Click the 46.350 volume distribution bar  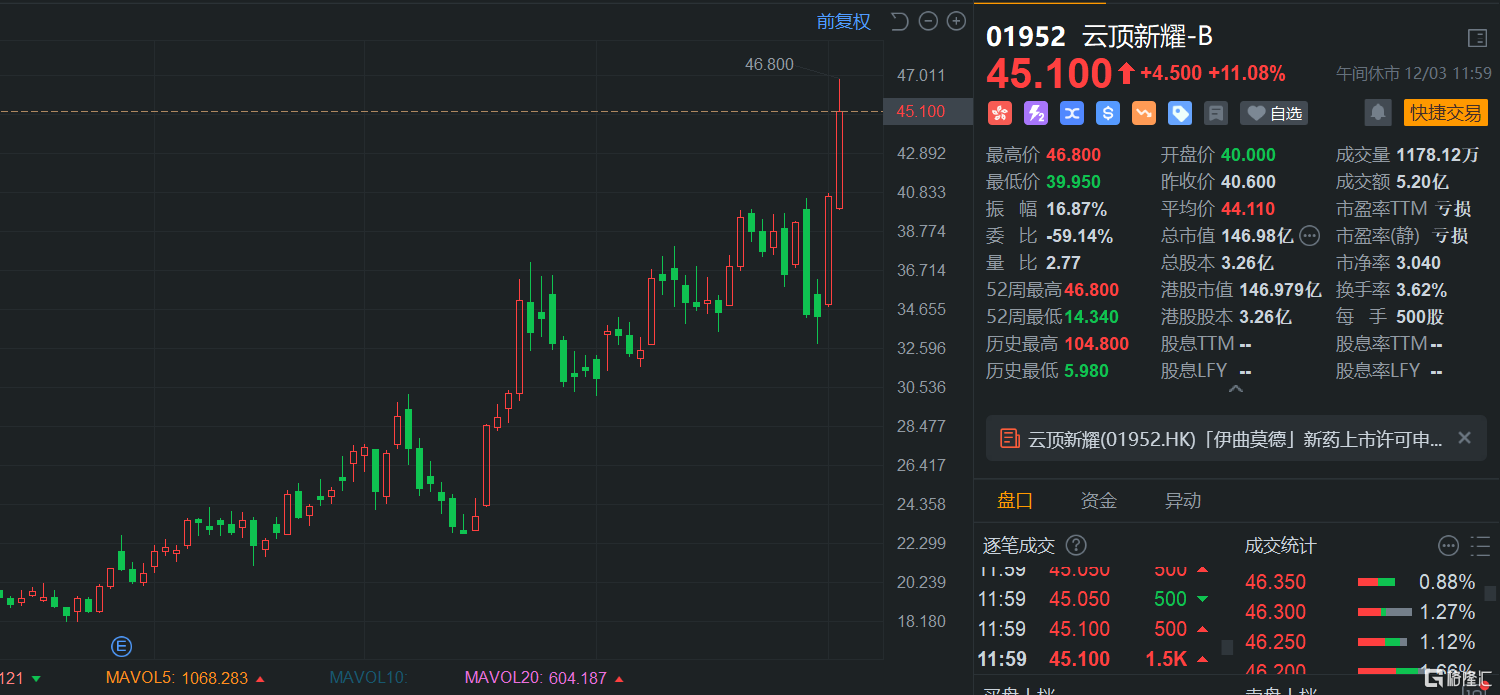(x=1376, y=582)
